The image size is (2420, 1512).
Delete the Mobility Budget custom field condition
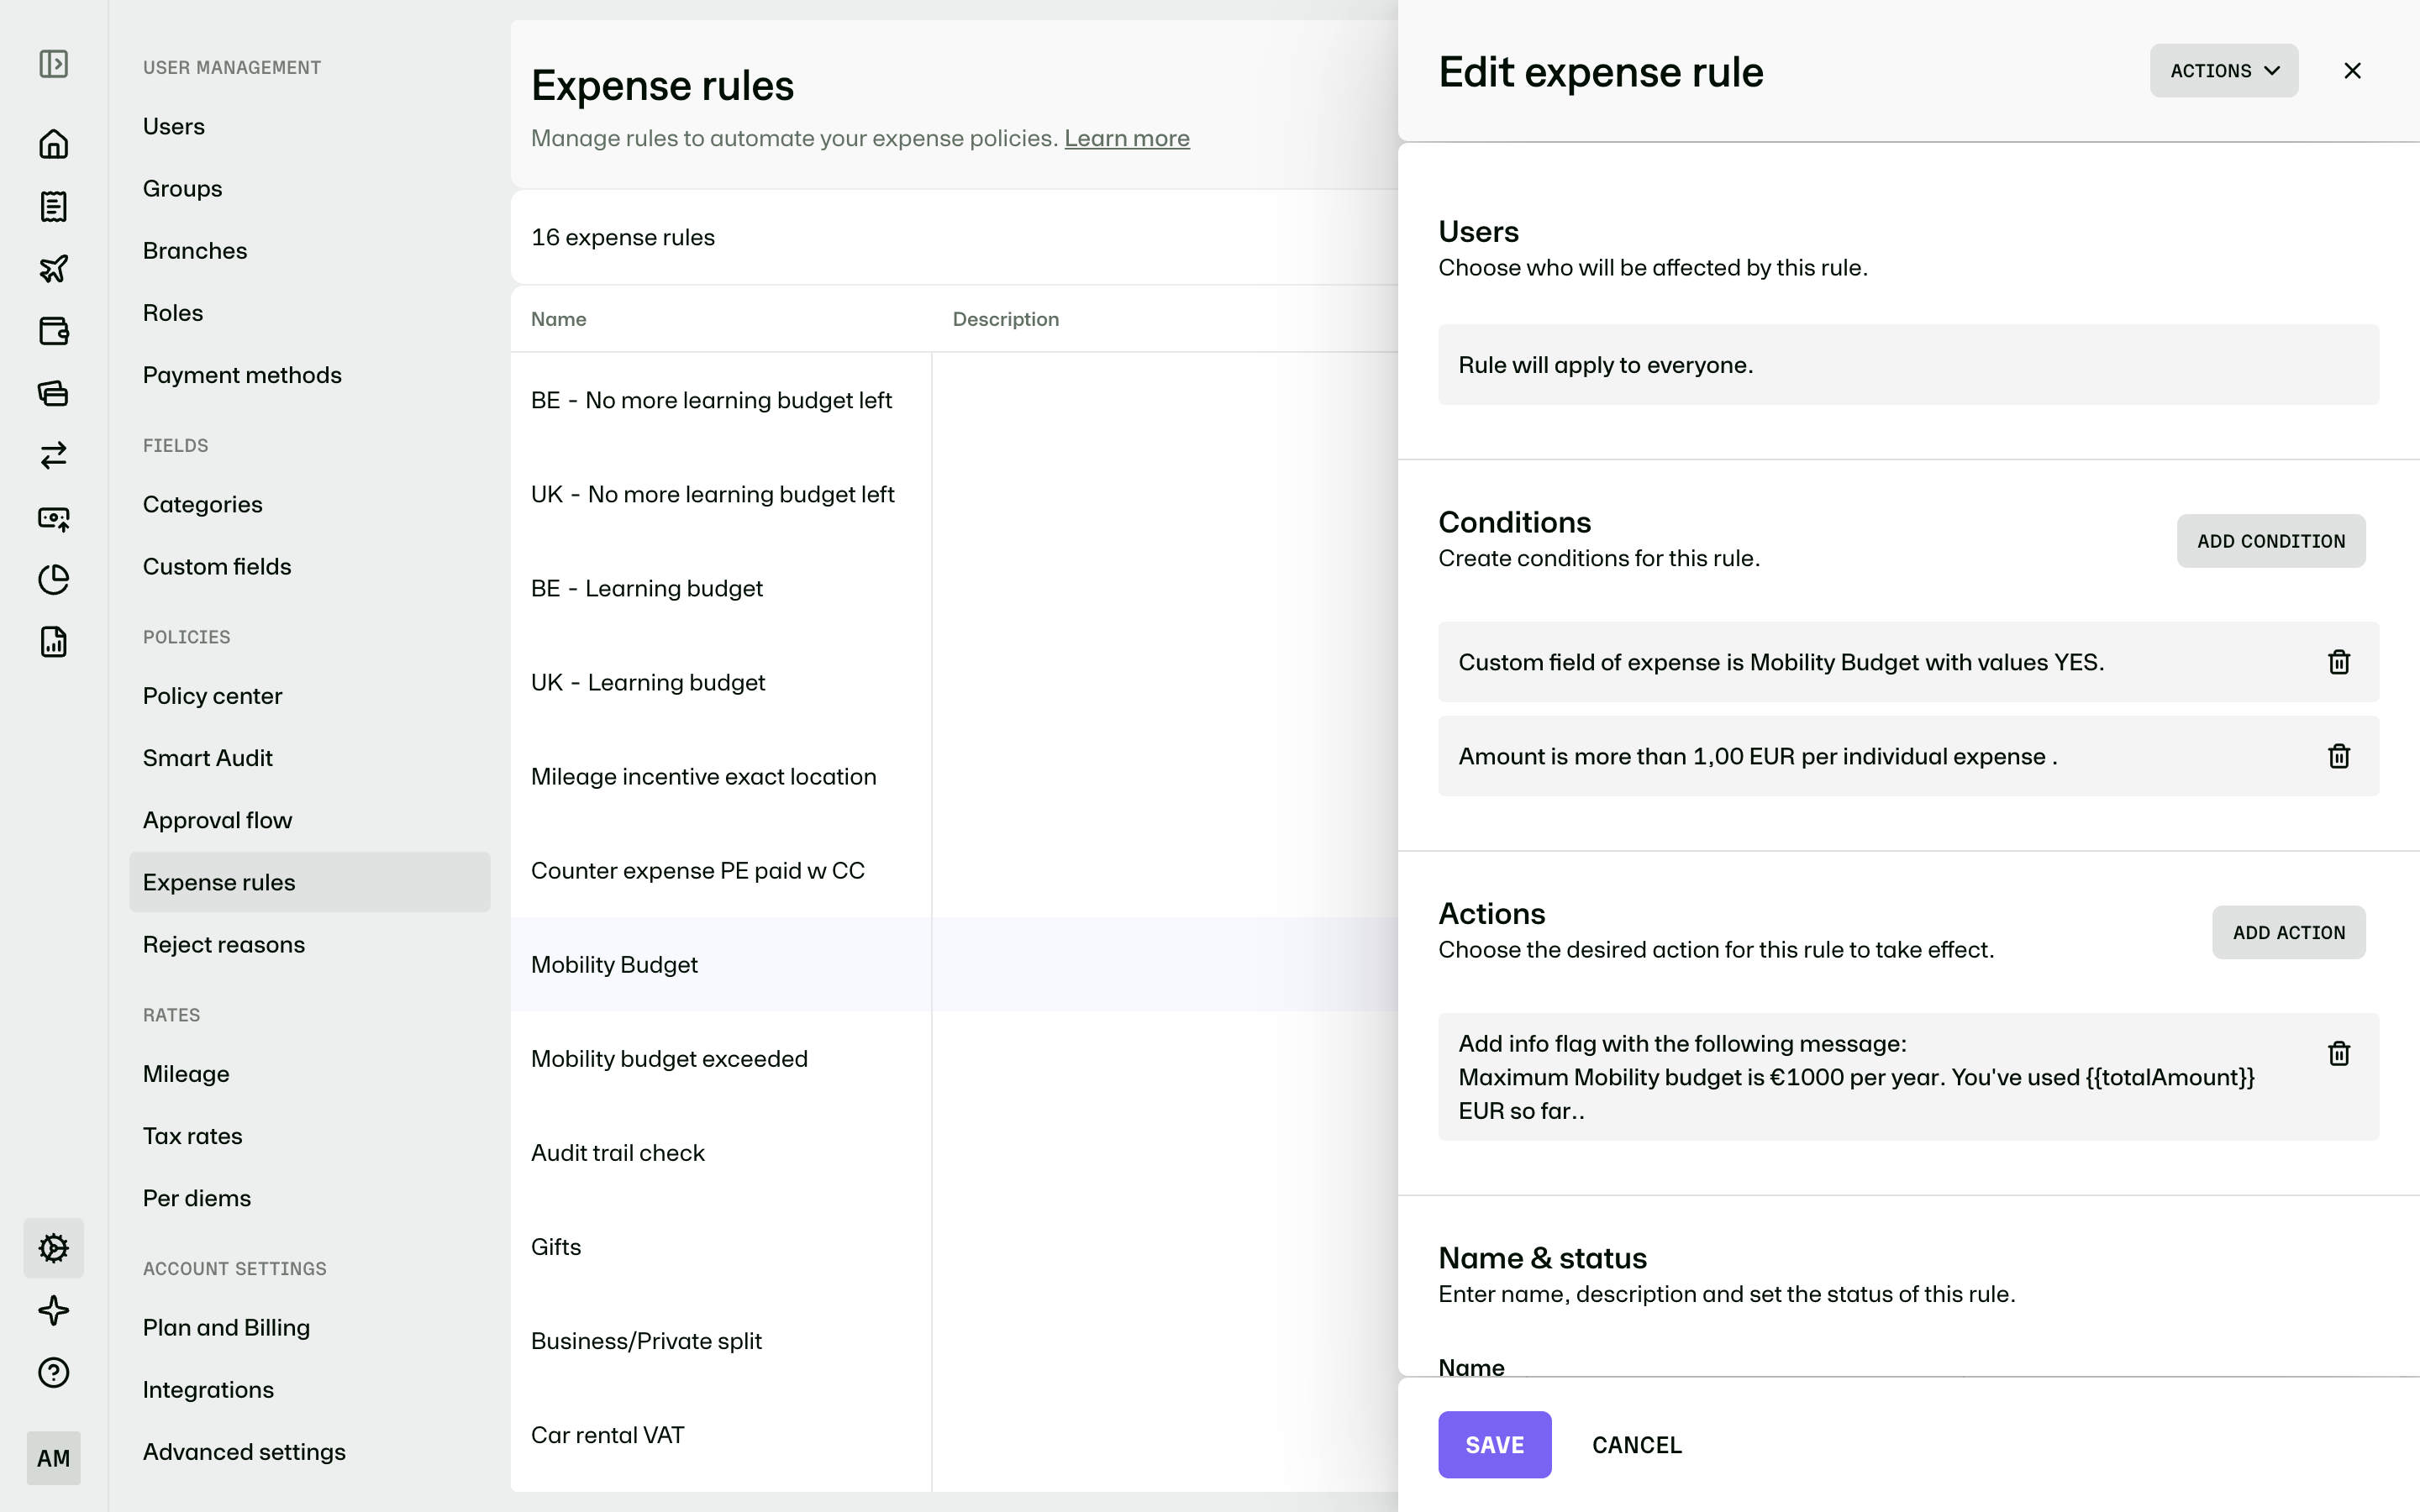[2339, 662]
